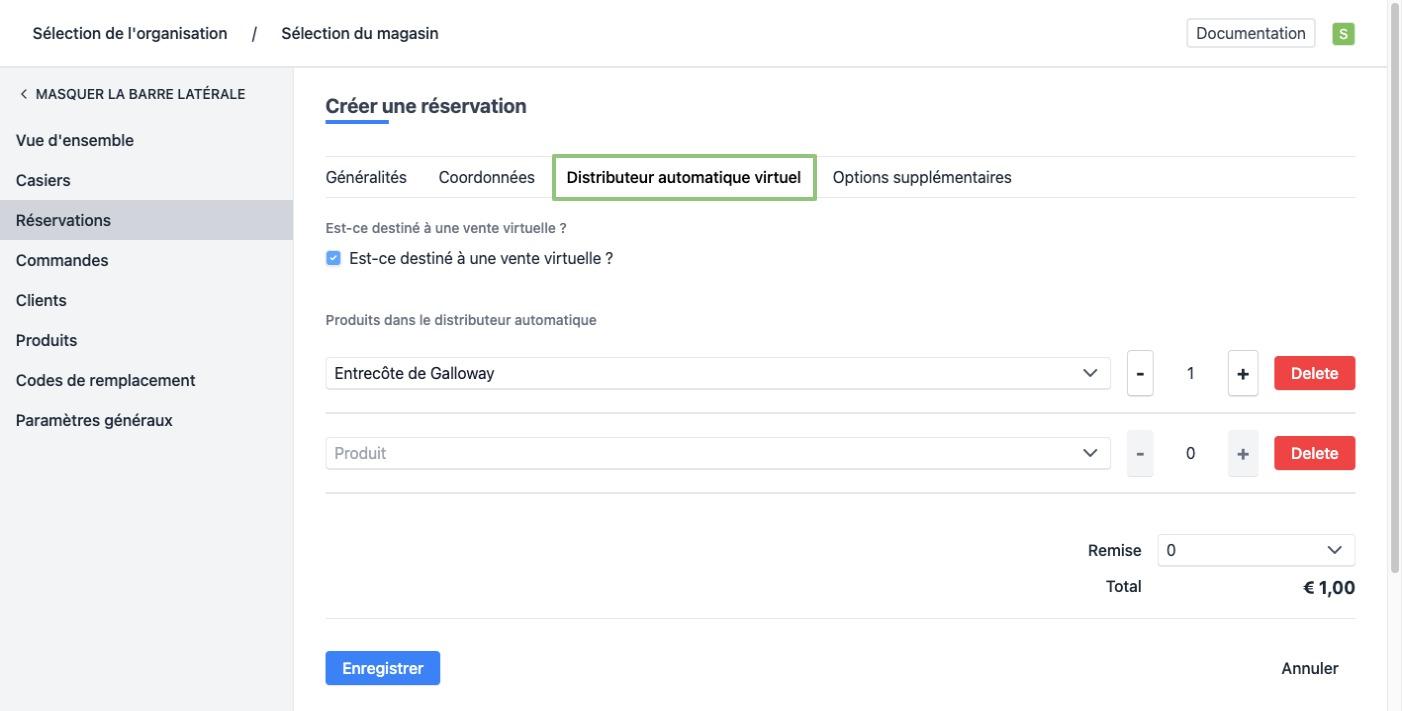Delete the Entrecôte de Galloway product row
Image resolution: width=1402 pixels, height=711 pixels.
(x=1314, y=373)
